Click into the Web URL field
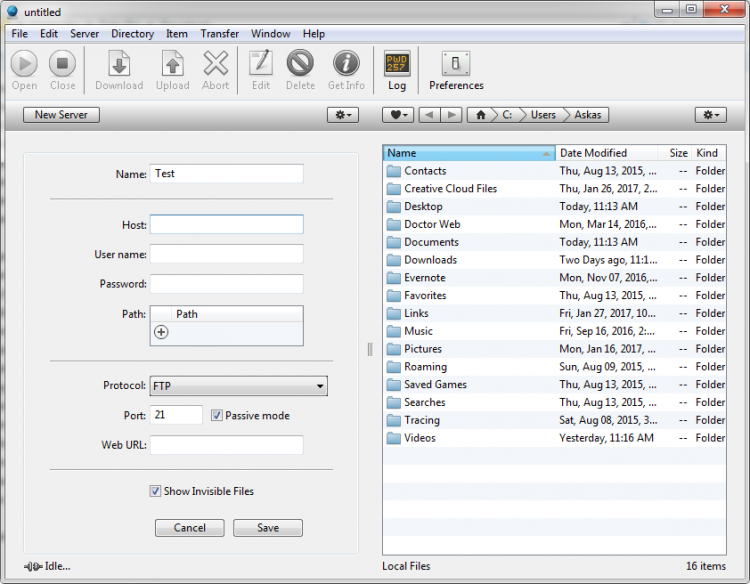750x584 pixels. pyautogui.click(x=227, y=445)
